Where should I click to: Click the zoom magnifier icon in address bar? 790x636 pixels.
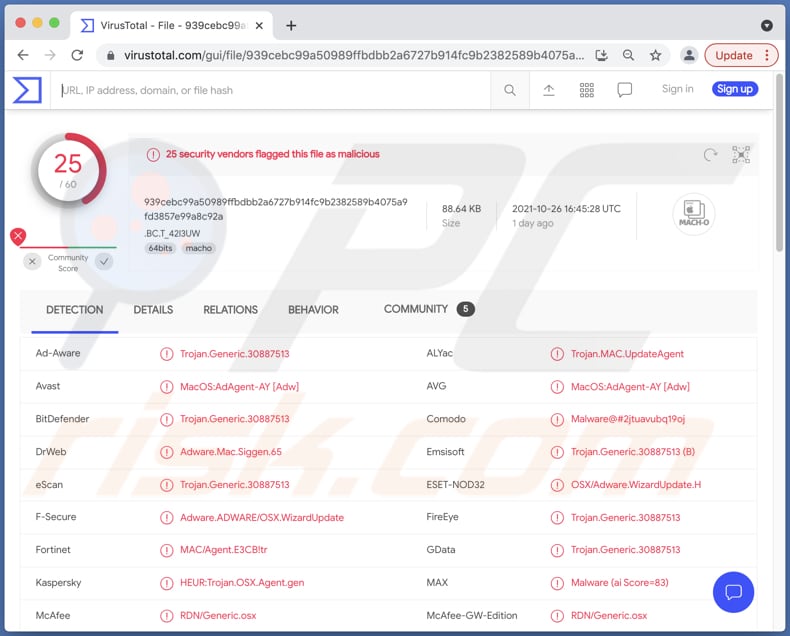[628, 55]
